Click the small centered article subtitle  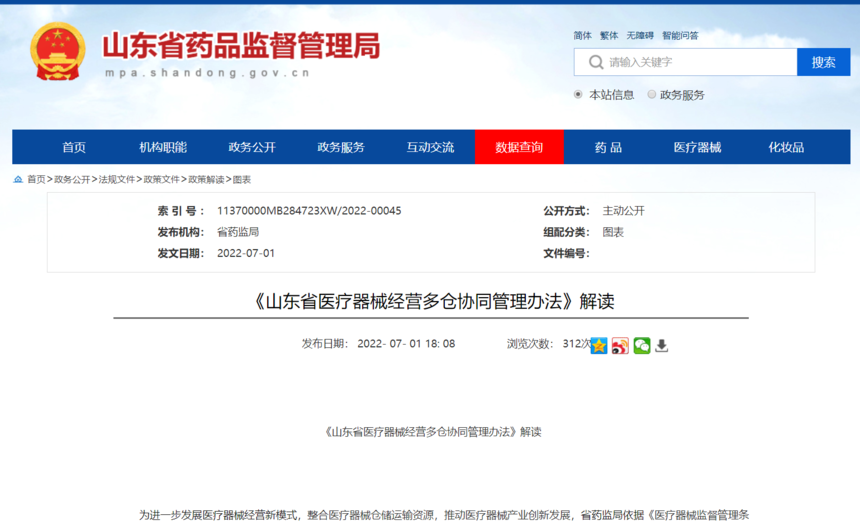(432, 432)
